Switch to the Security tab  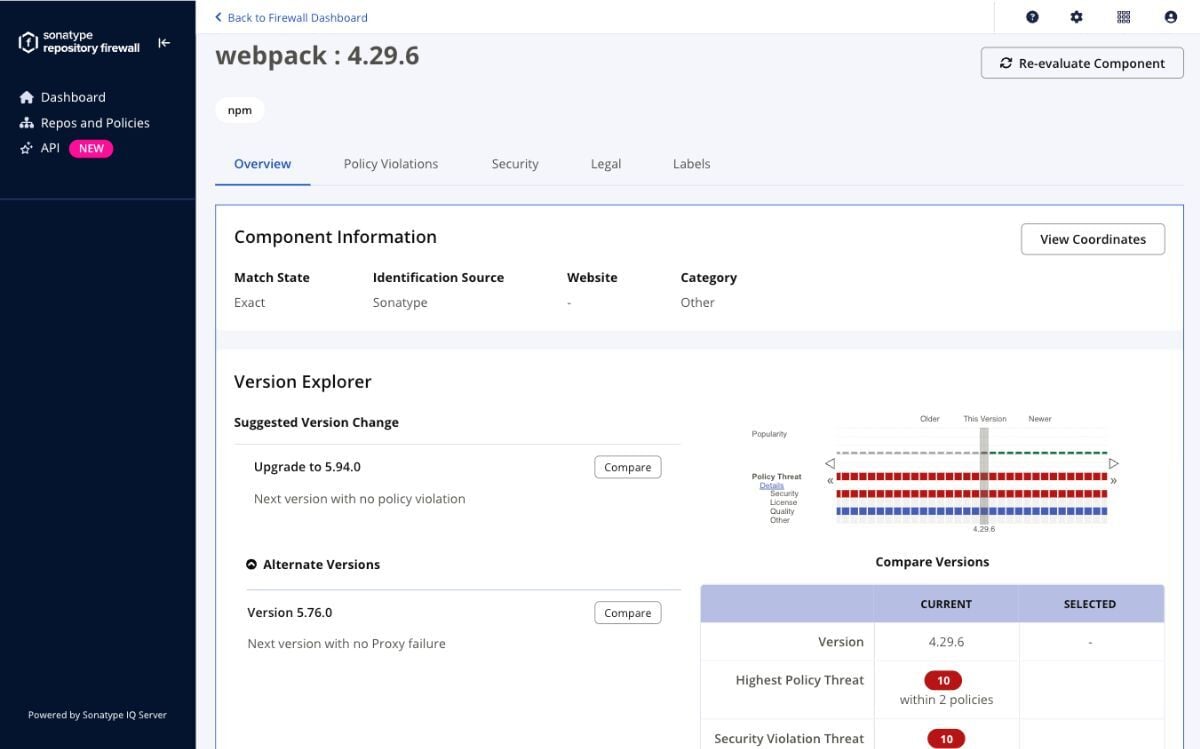(514, 163)
